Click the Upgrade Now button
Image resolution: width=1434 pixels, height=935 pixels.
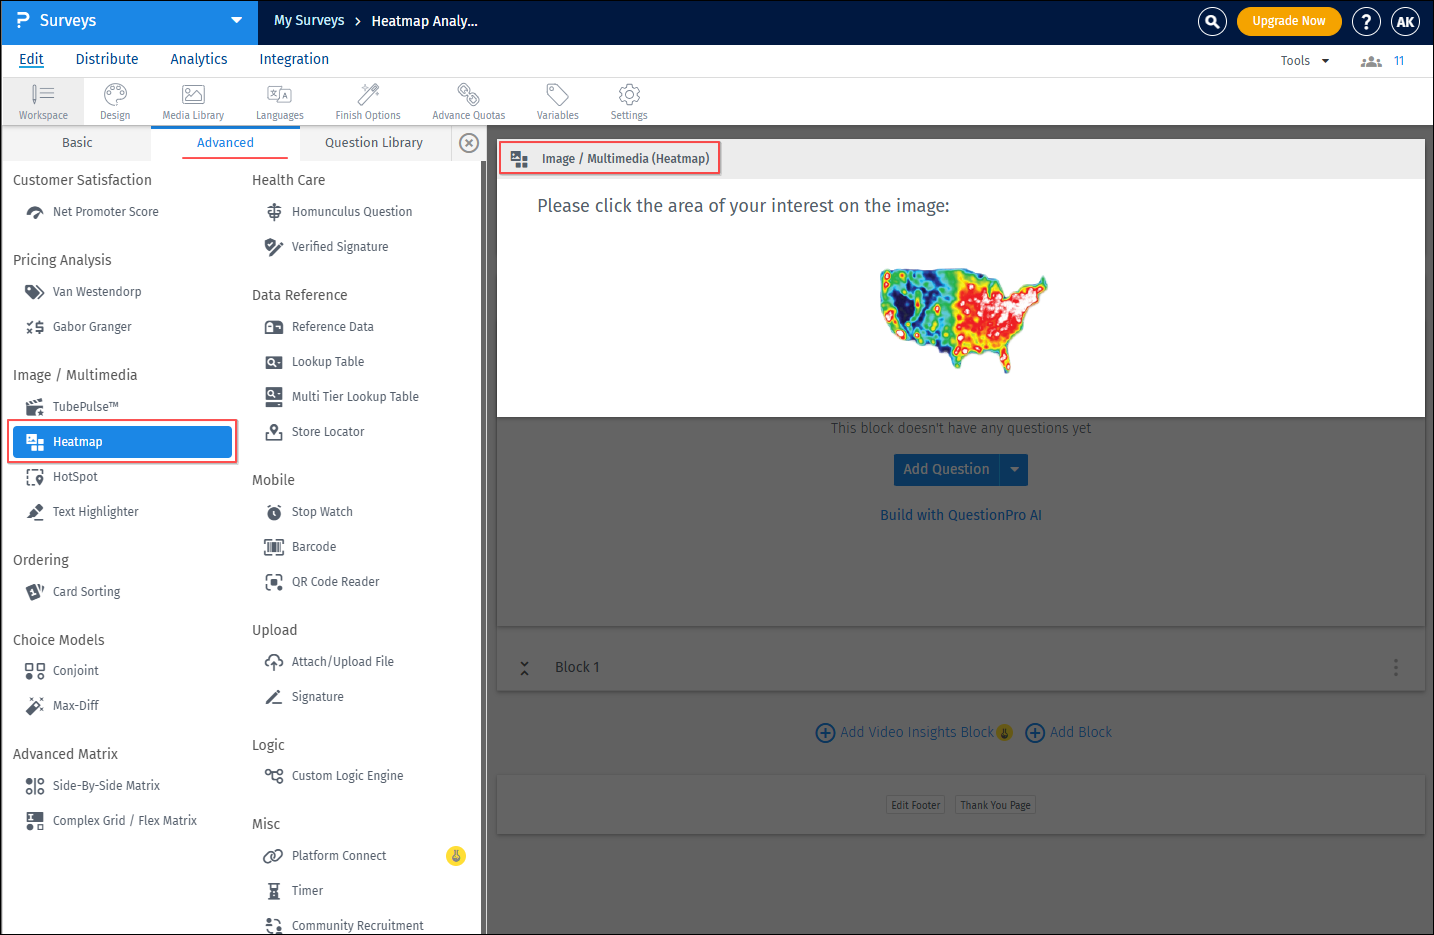click(x=1289, y=21)
